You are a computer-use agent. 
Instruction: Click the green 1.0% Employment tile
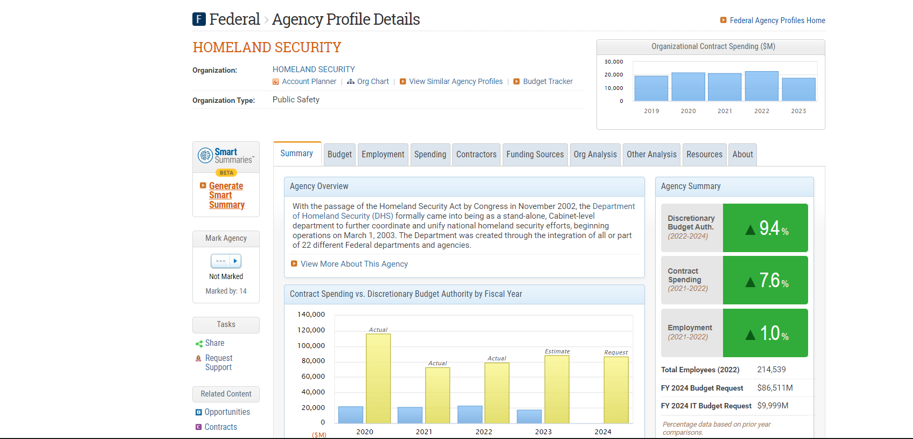pos(765,333)
